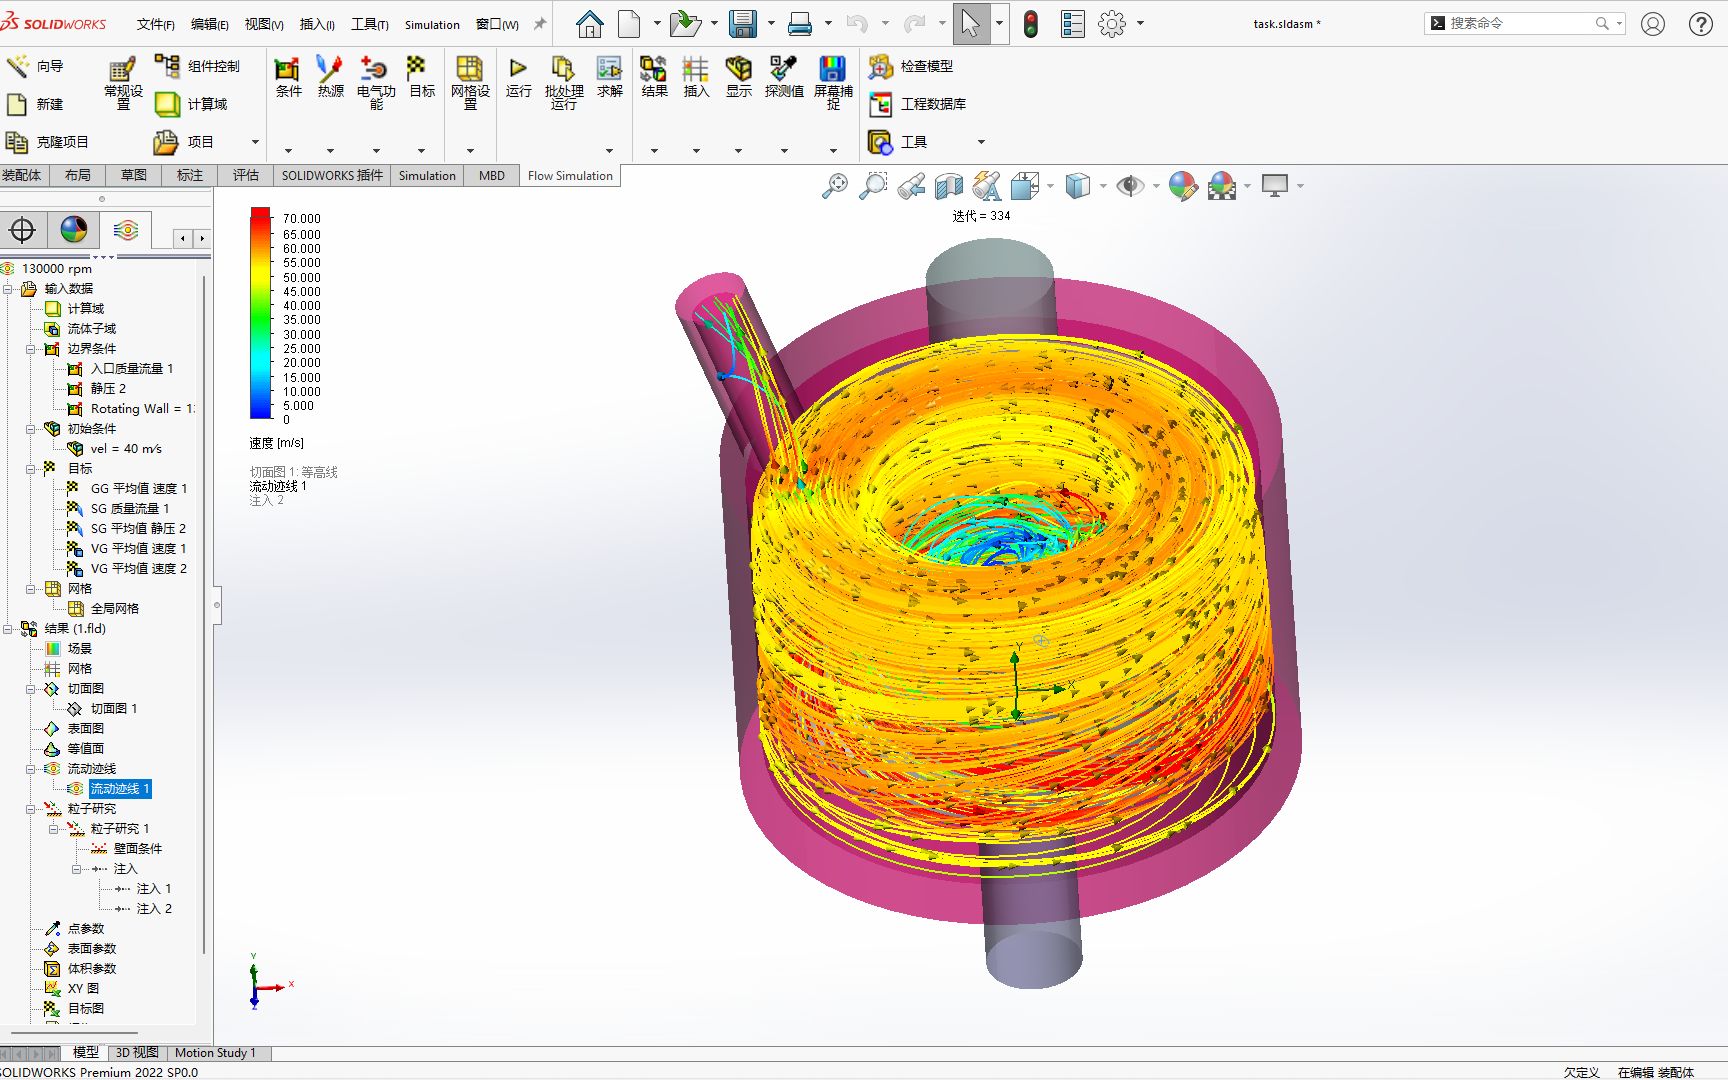Click the Insert (插入) results icon
Image resolution: width=1728 pixels, height=1080 pixels.
(x=696, y=77)
